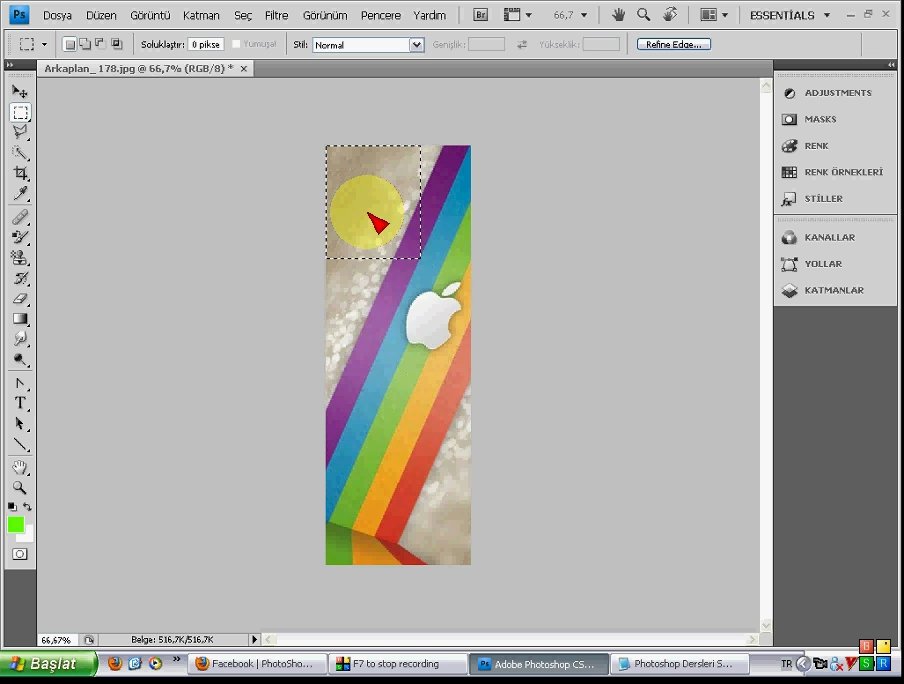
Task: Select the Line shape tool
Action: [x=20, y=444]
